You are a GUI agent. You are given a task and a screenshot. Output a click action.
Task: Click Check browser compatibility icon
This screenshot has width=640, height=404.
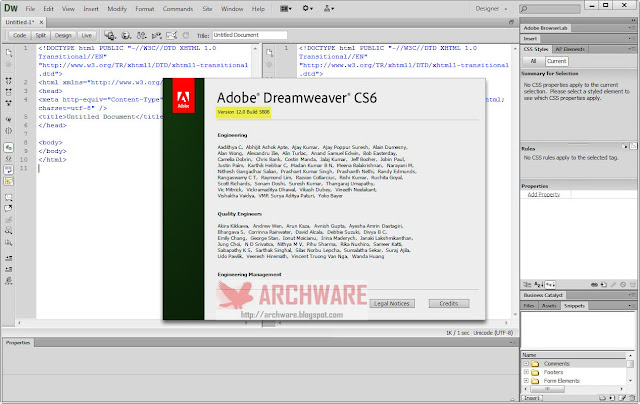click(x=171, y=36)
